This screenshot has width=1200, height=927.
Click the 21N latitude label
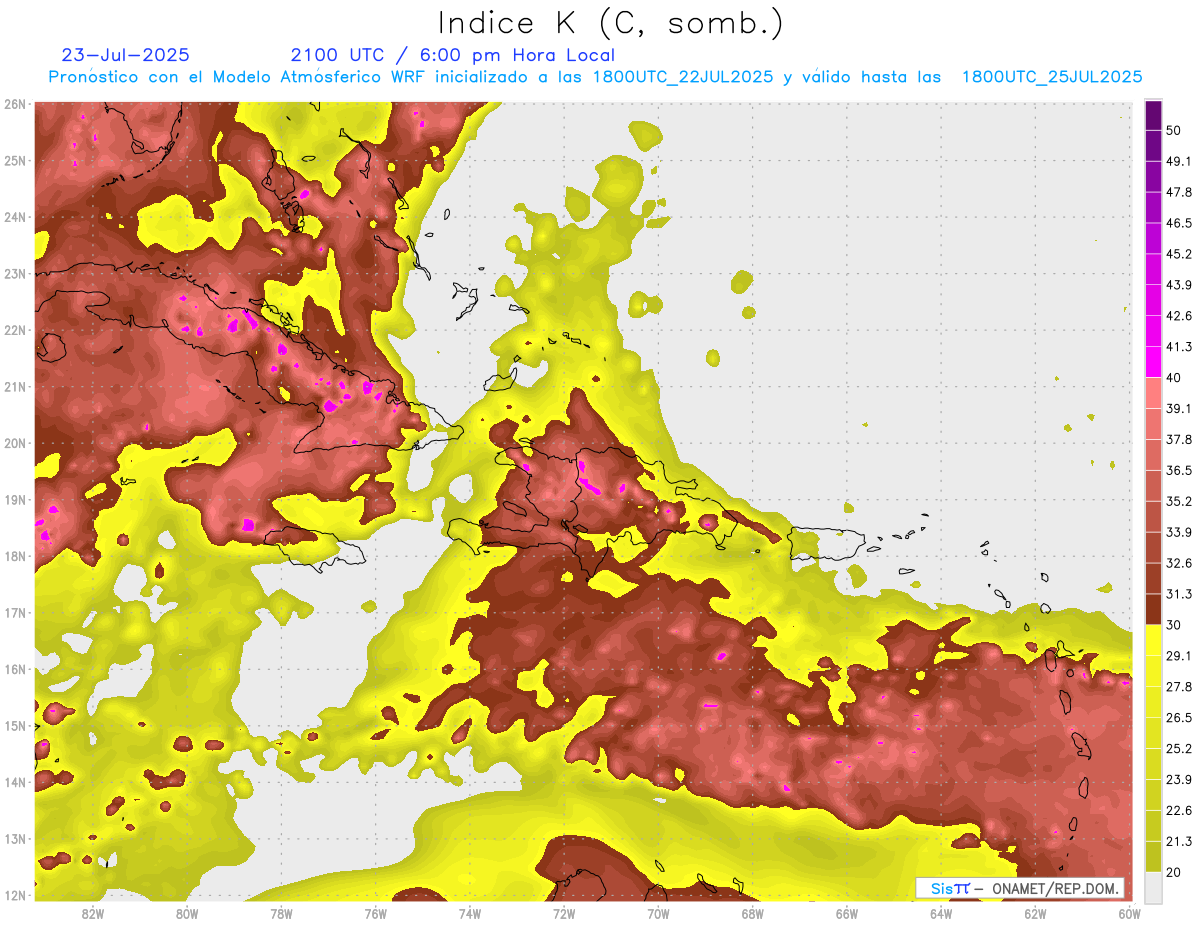pos(15,386)
